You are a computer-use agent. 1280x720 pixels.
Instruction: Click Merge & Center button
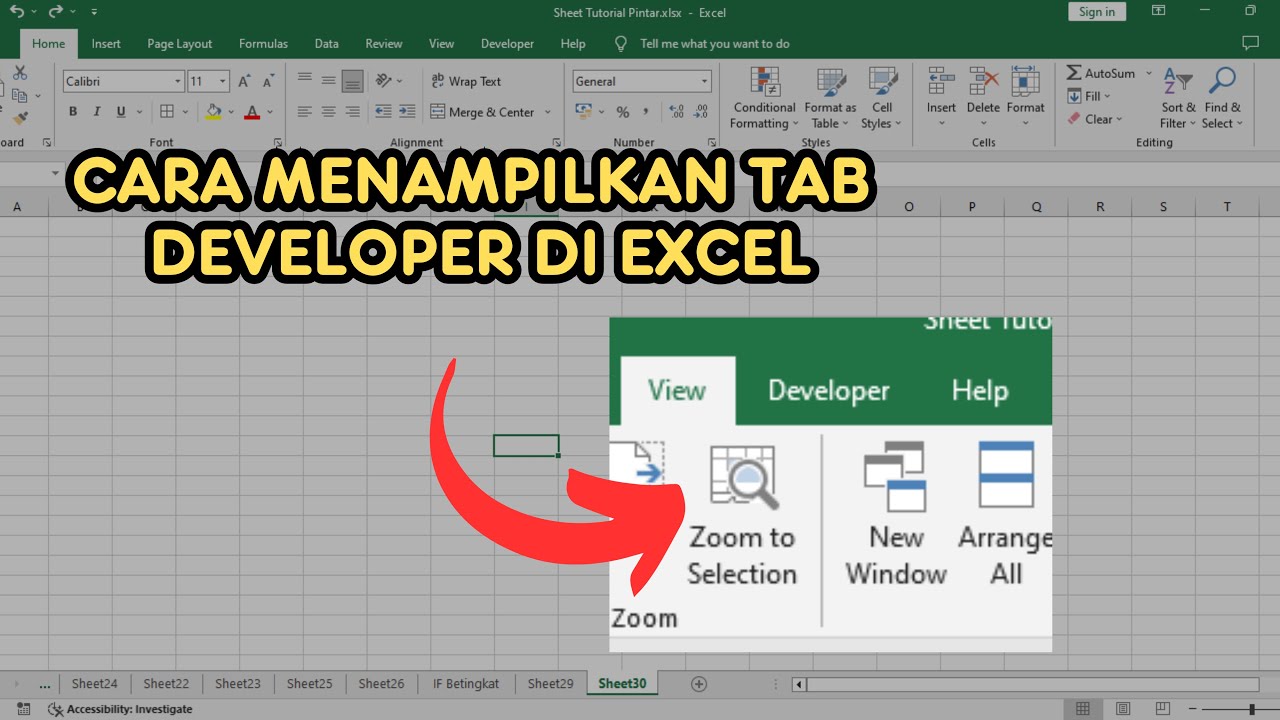point(484,112)
